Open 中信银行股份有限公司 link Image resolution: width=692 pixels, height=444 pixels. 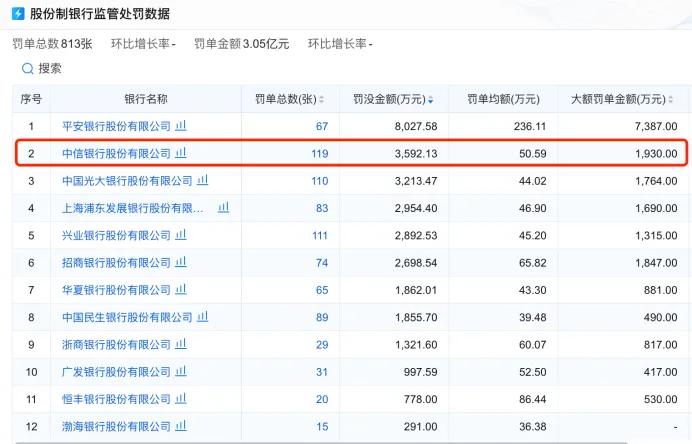coord(117,154)
